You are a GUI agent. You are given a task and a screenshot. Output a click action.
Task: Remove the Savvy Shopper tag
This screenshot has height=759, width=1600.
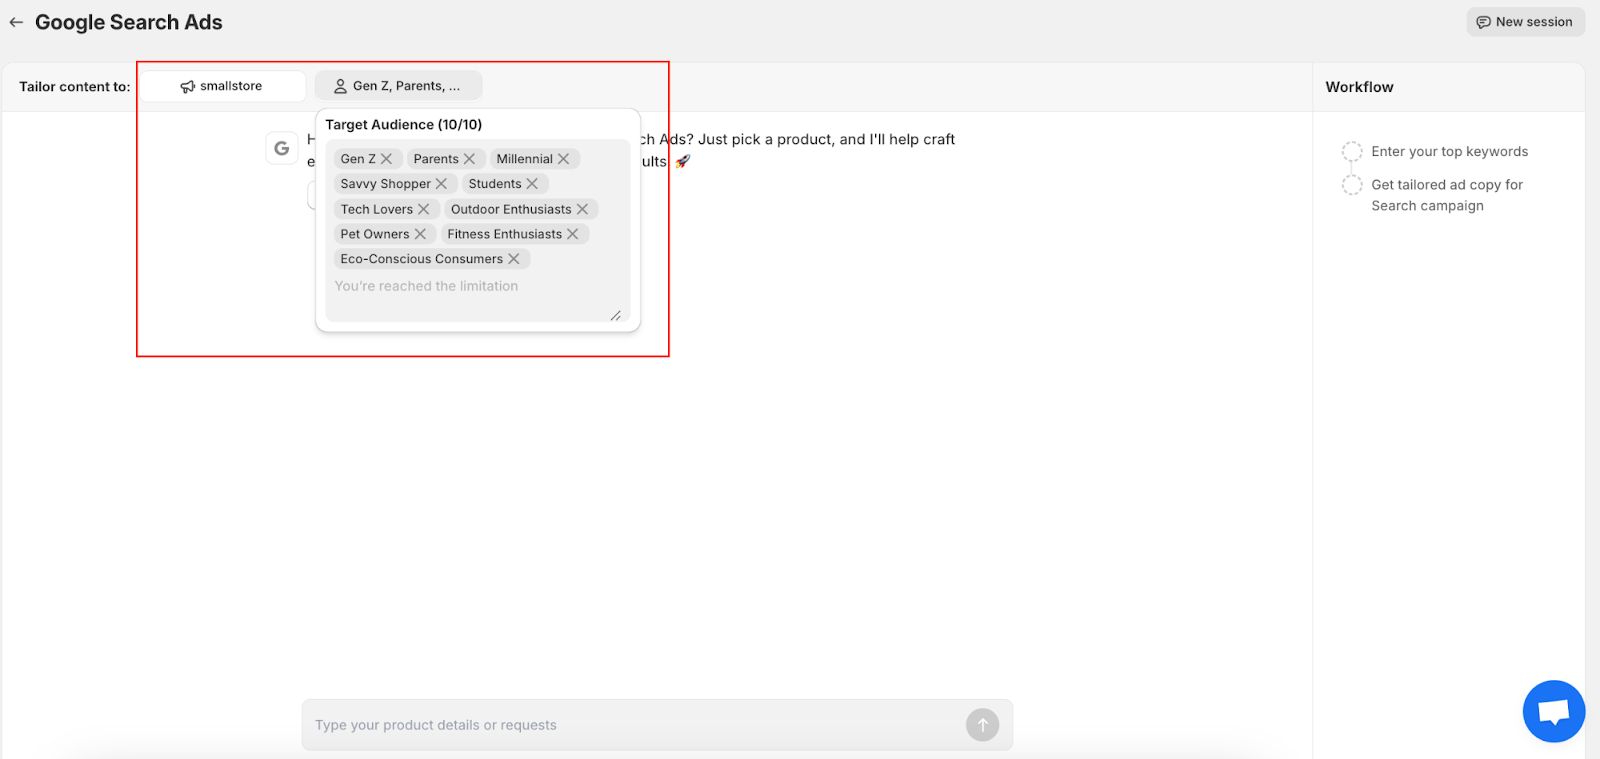(441, 184)
